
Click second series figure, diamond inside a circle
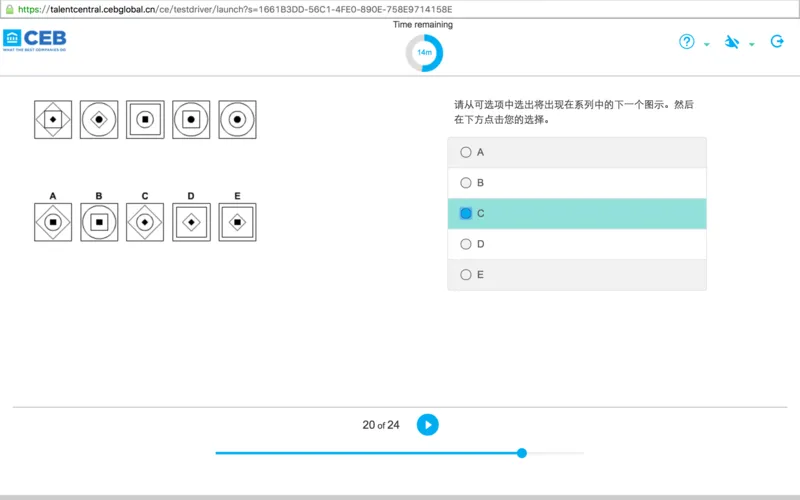click(x=99, y=119)
